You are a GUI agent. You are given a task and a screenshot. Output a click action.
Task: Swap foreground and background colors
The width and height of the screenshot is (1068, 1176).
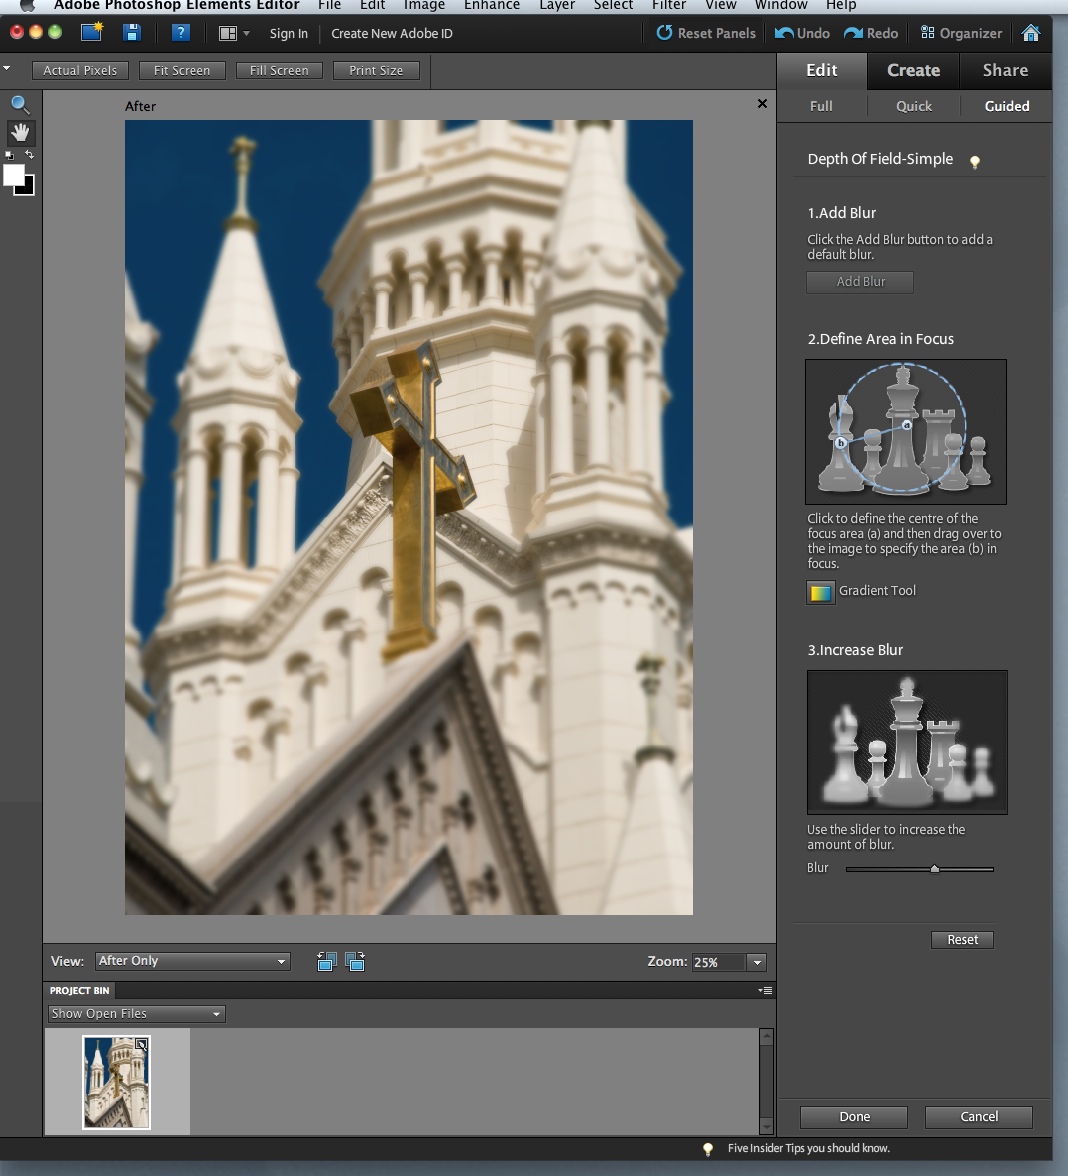coord(30,155)
